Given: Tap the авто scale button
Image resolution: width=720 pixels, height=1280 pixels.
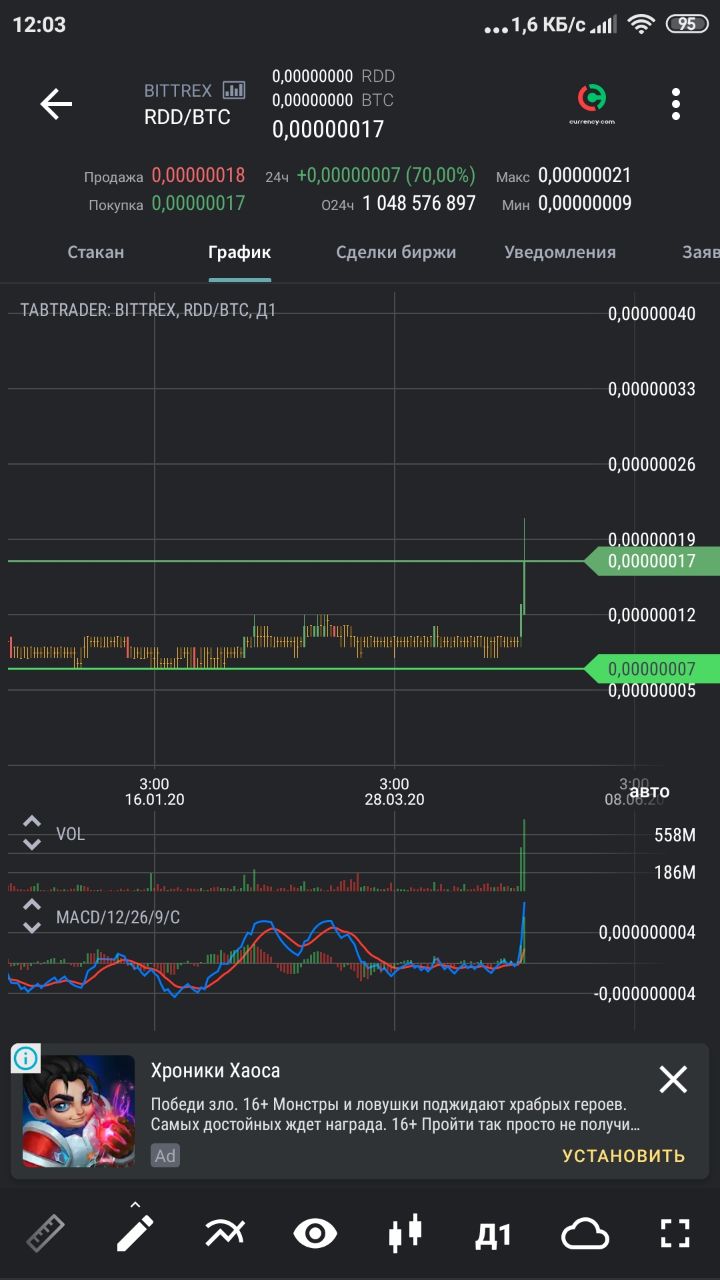Looking at the screenshot, I should [x=649, y=792].
